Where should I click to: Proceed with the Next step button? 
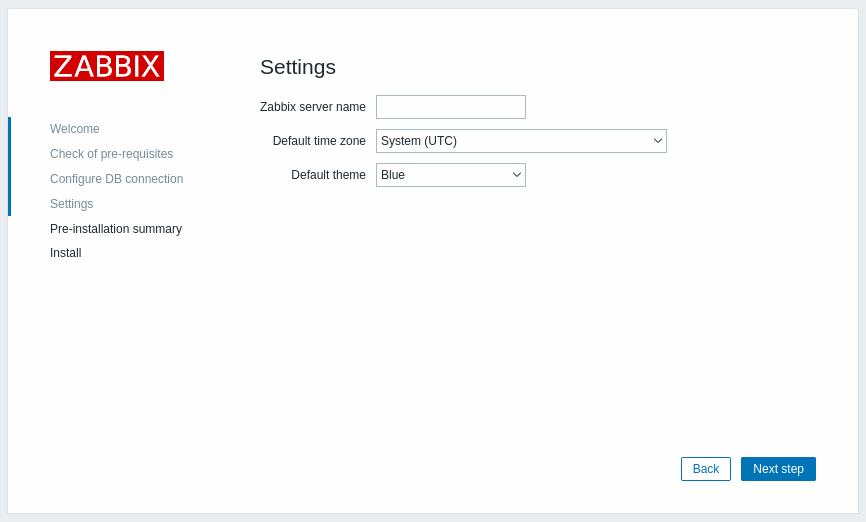pyautogui.click(x=778, y=469)
